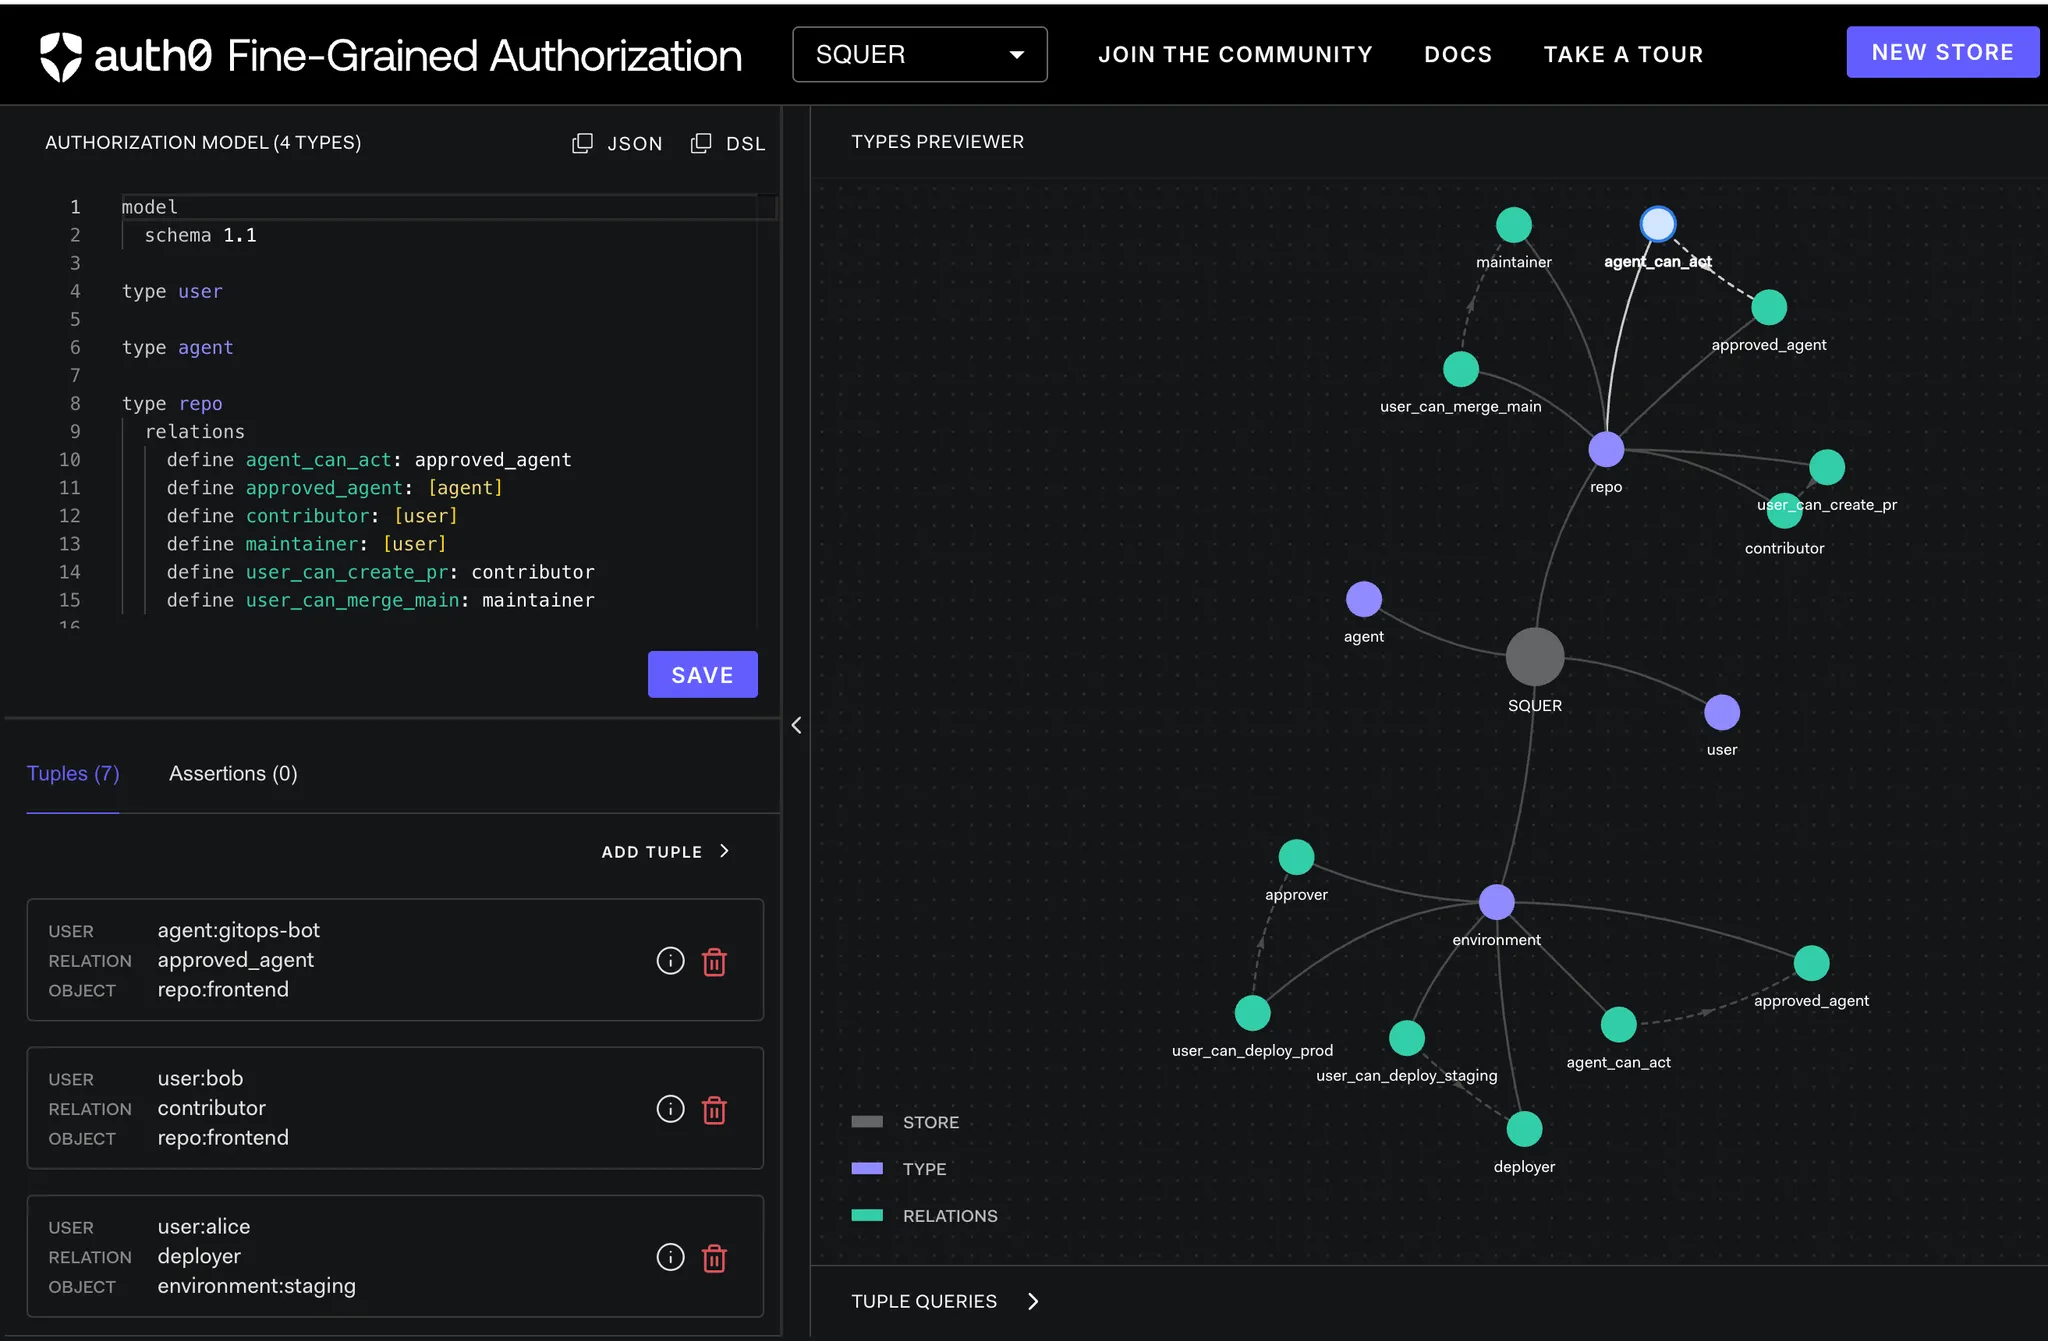The height and width of the screenshot is (1341, 2048).
Task: Select the Tuples tab
Action: point(73,774)
